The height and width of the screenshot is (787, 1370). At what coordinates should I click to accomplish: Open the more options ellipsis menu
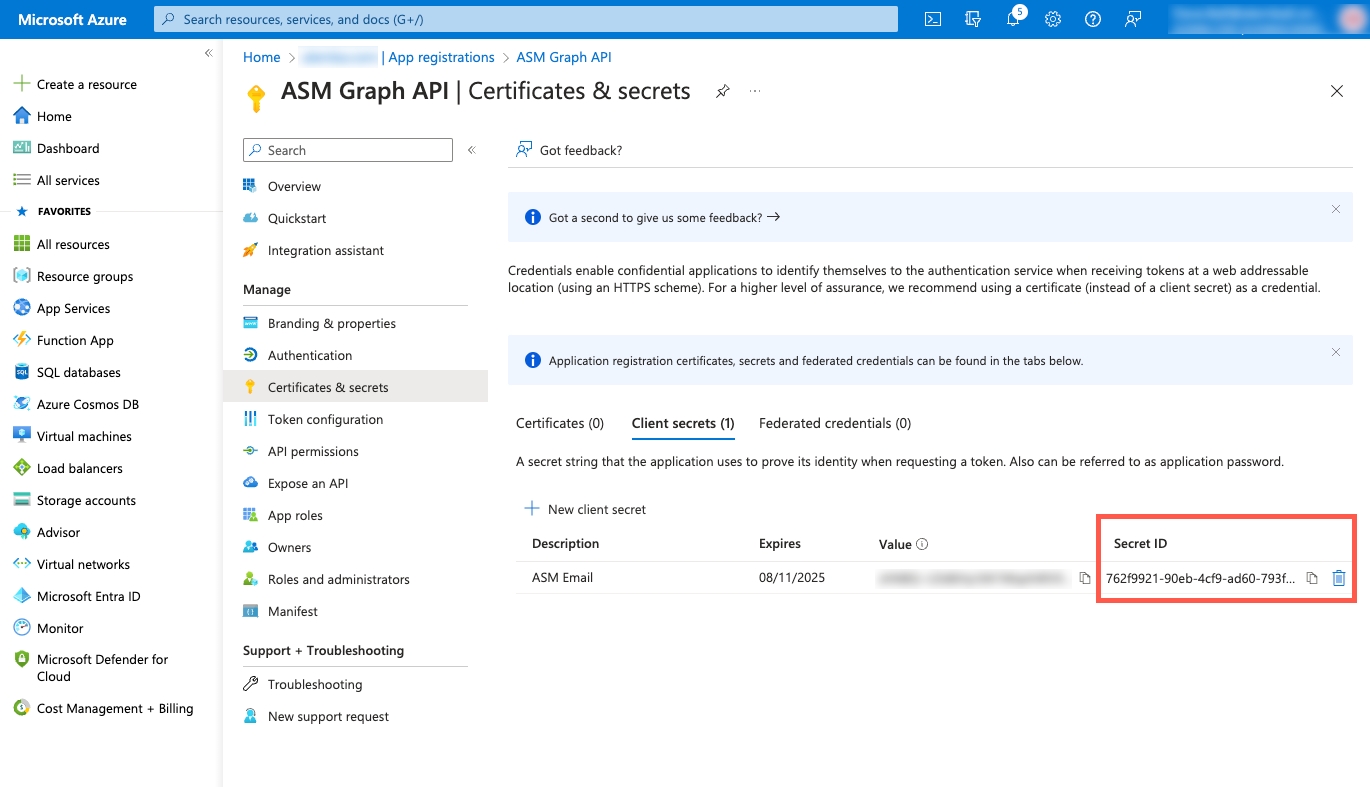click(755, 91)
